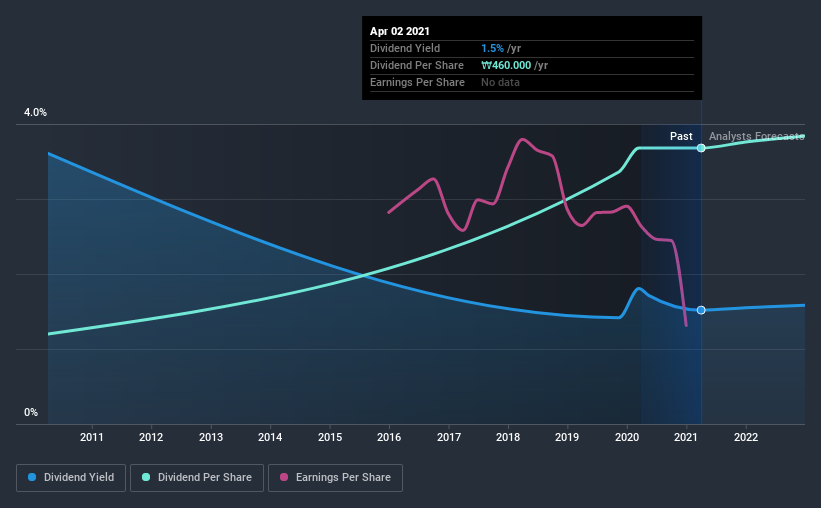Select the "Analysts Forecasts" period label

(756, 136)
